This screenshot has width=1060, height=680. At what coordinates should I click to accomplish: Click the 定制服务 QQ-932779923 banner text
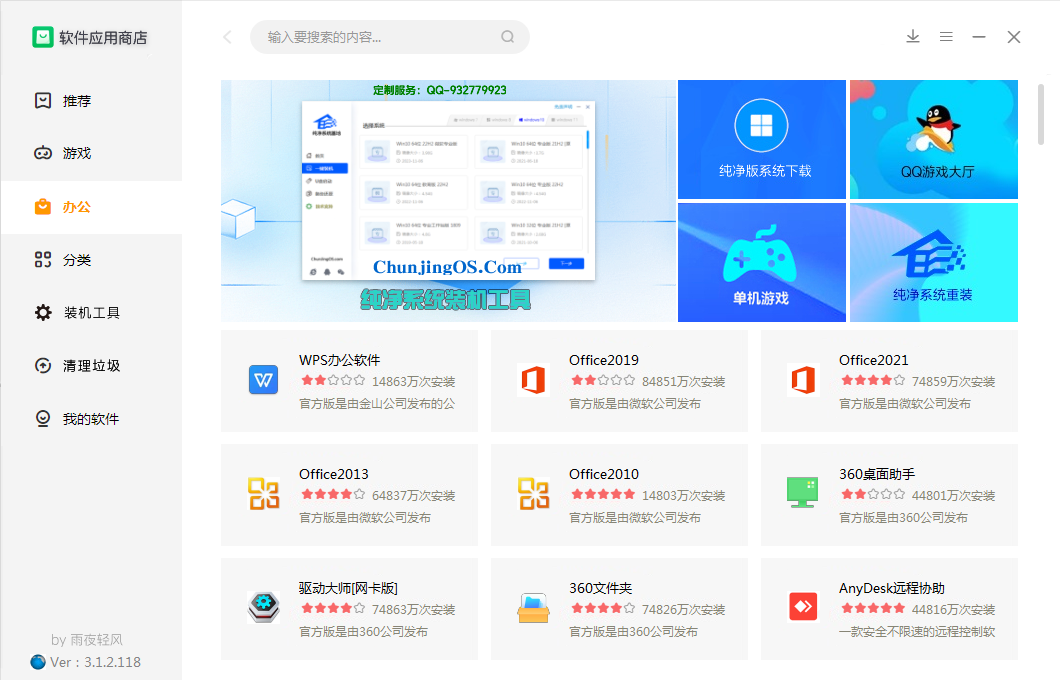[439, 90]
